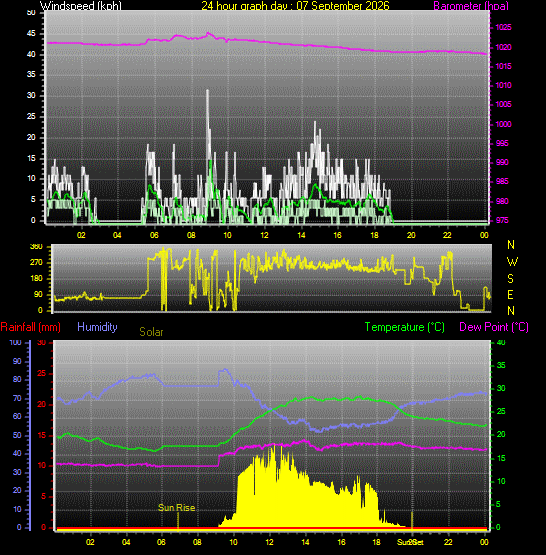
Task: Click hour 06 on the windspeed chart time axis
Action: (154, 235)
